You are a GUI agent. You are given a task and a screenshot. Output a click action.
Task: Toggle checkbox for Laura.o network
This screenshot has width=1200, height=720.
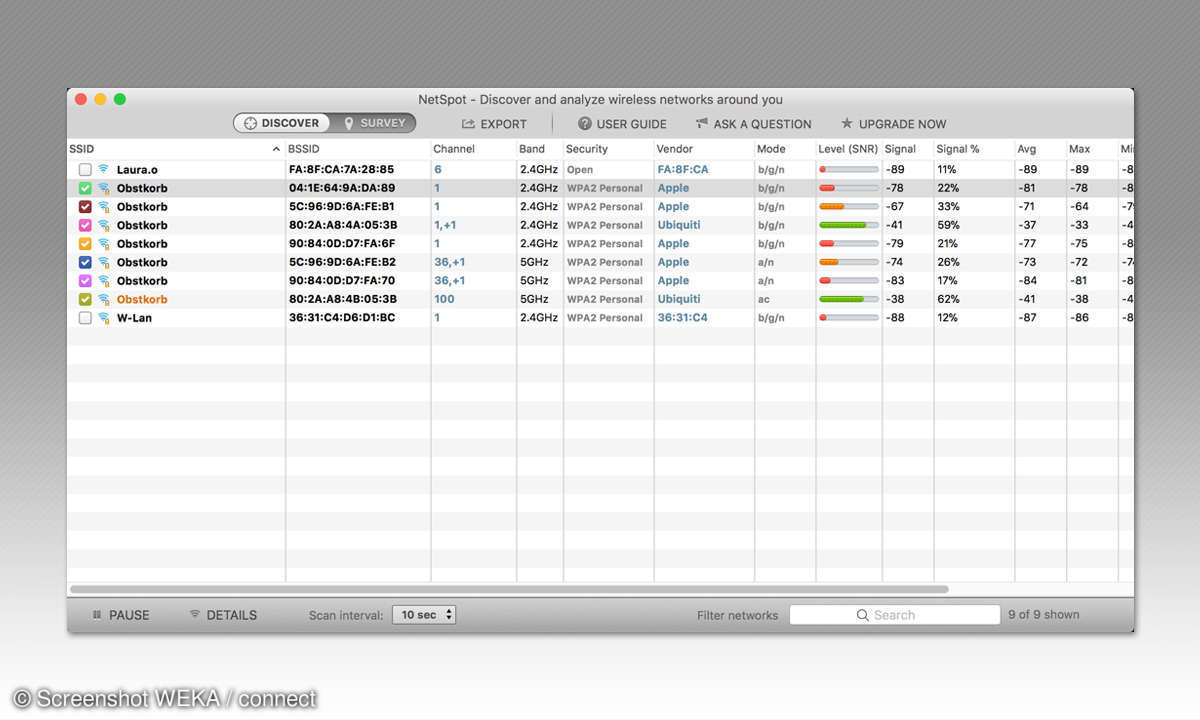tap(85, 170)
